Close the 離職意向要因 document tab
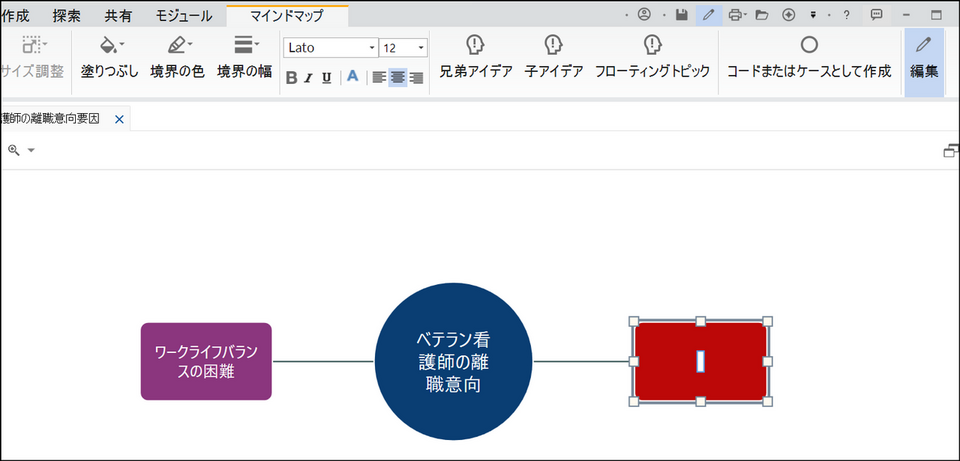 click(x=119, y=119)
